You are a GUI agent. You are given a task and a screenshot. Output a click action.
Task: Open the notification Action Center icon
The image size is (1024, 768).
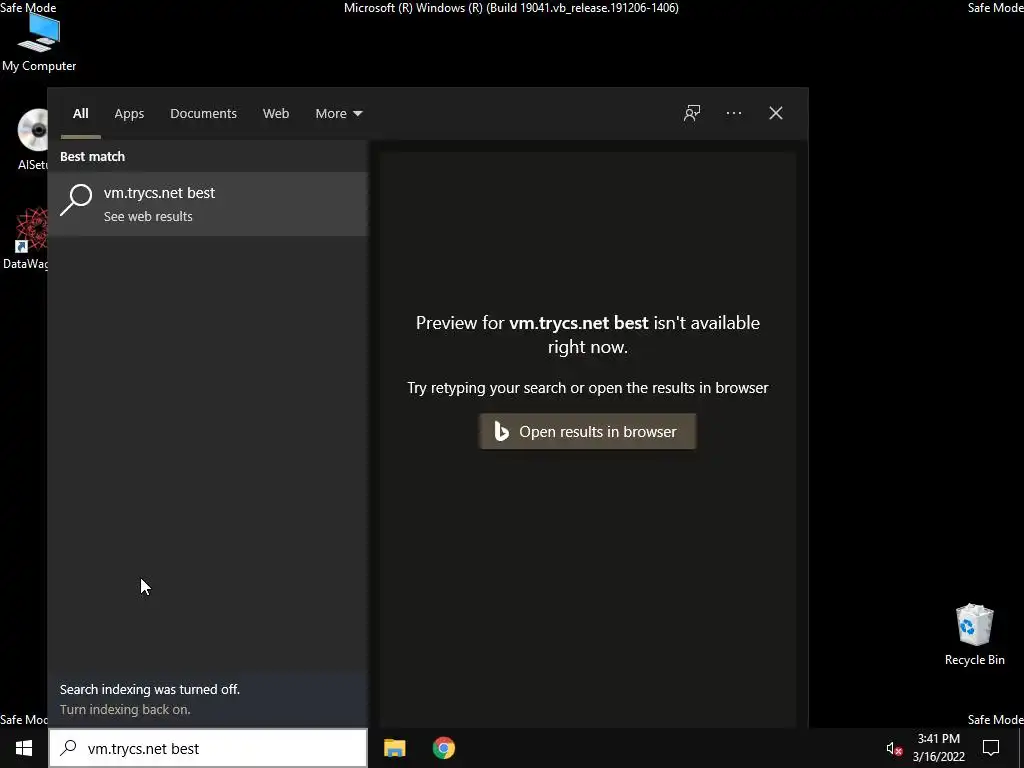coord(991,748)
